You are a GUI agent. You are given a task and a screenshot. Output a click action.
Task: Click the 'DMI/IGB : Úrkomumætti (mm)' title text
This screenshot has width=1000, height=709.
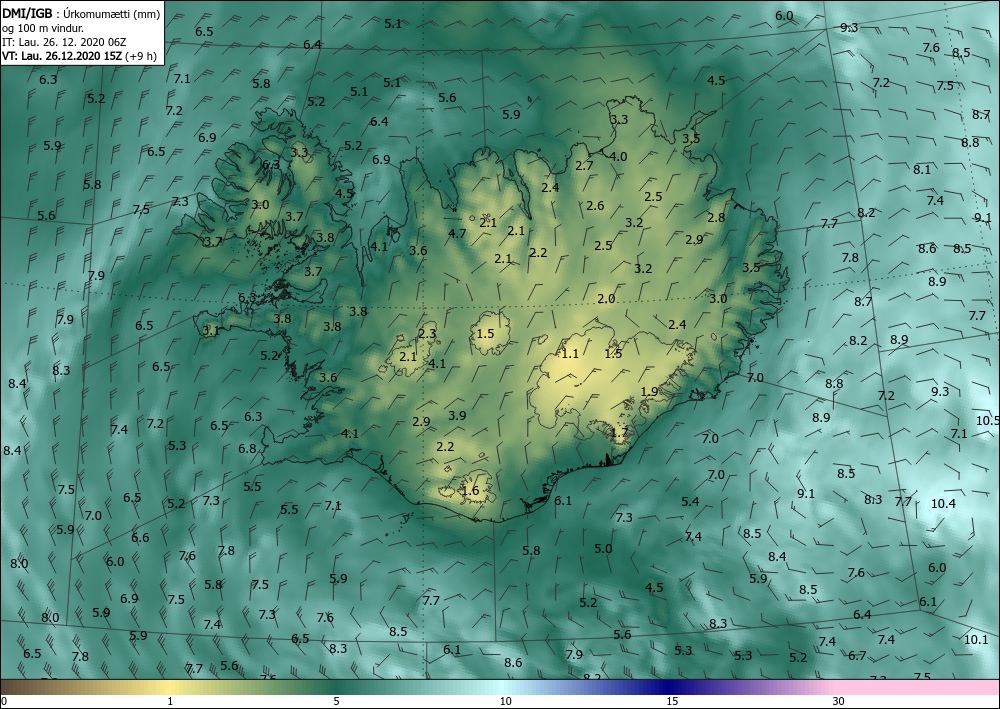click(80, 12)
